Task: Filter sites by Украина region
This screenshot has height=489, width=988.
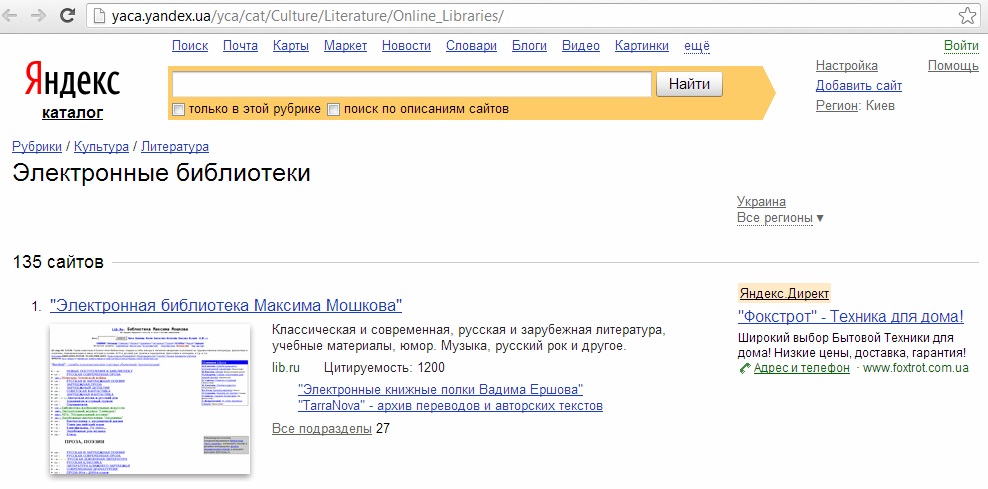Action: tap(761, 202)
